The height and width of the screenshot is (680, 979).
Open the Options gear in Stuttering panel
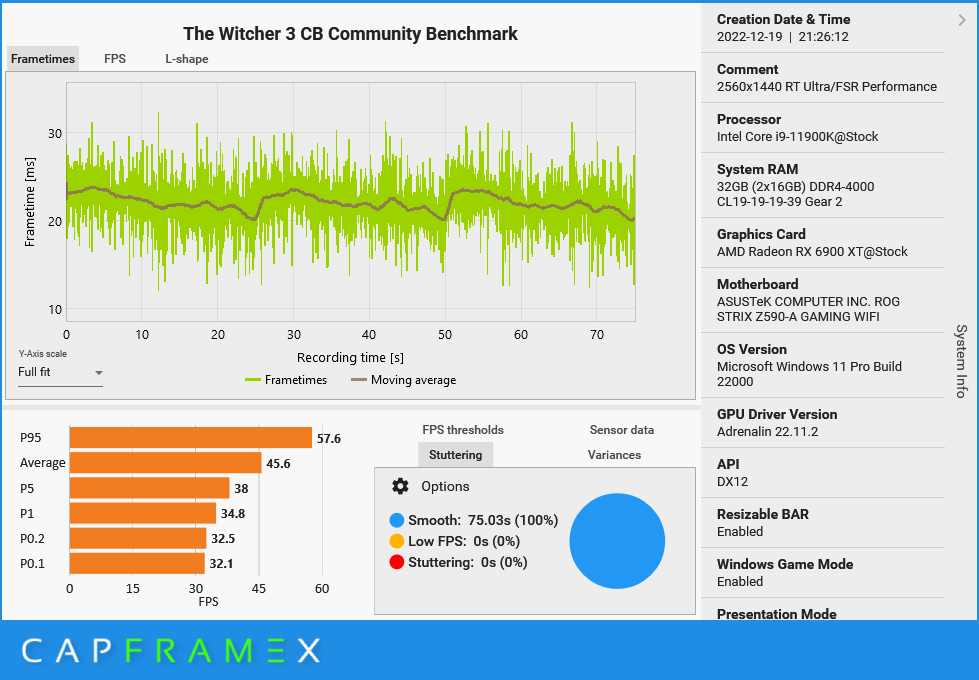click(400, 486)
